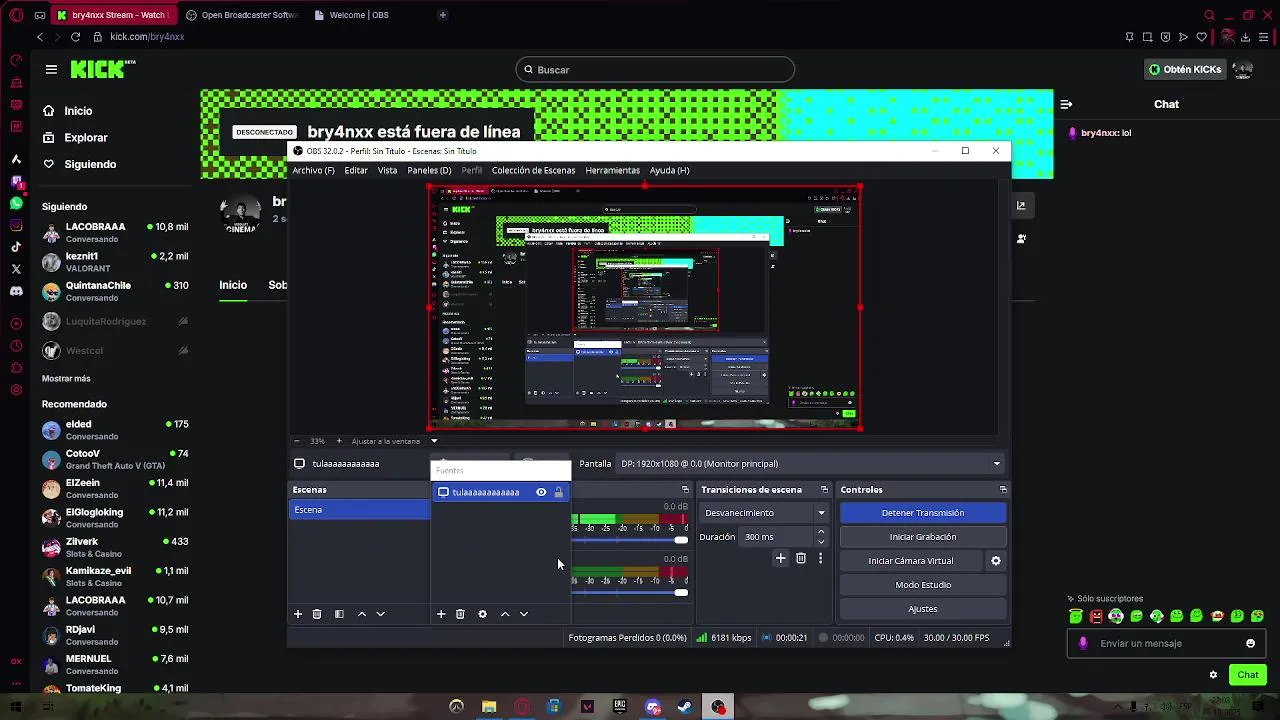This screenshot has width=1280, height=720.
Task: Click Mostrar más in Siguiendo list
Action: coord(66,379)
